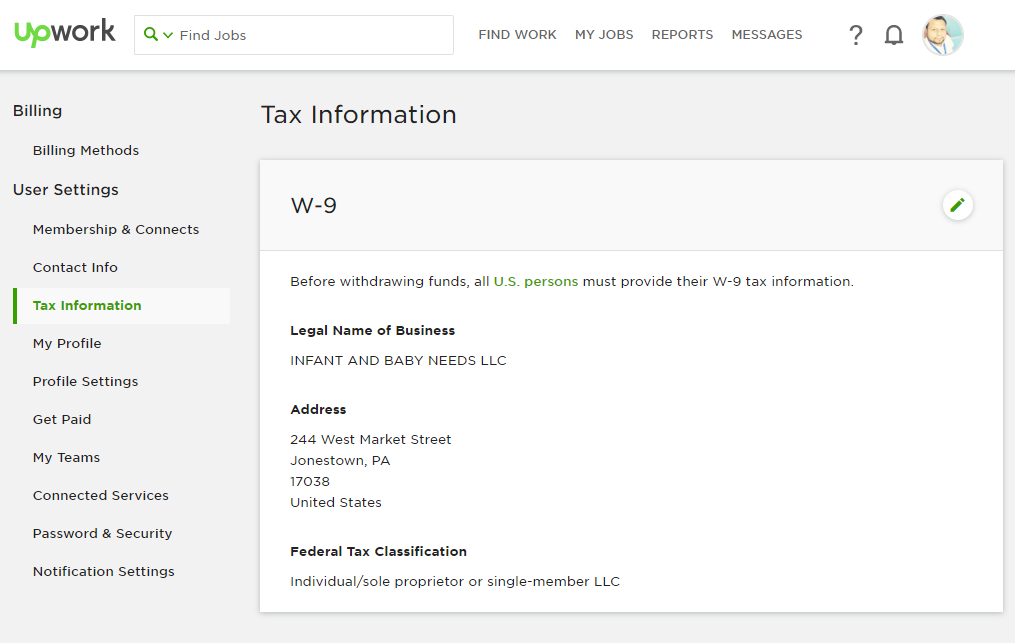Select the INFANT AND BABY NEEDS LLC text

pos(398,361)
